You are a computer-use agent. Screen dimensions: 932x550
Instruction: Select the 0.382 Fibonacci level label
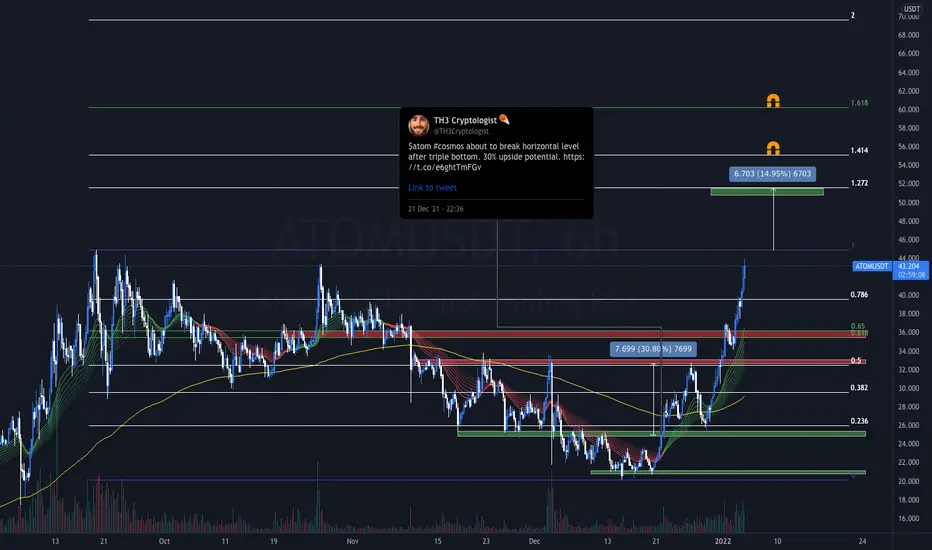pos(859,388)
